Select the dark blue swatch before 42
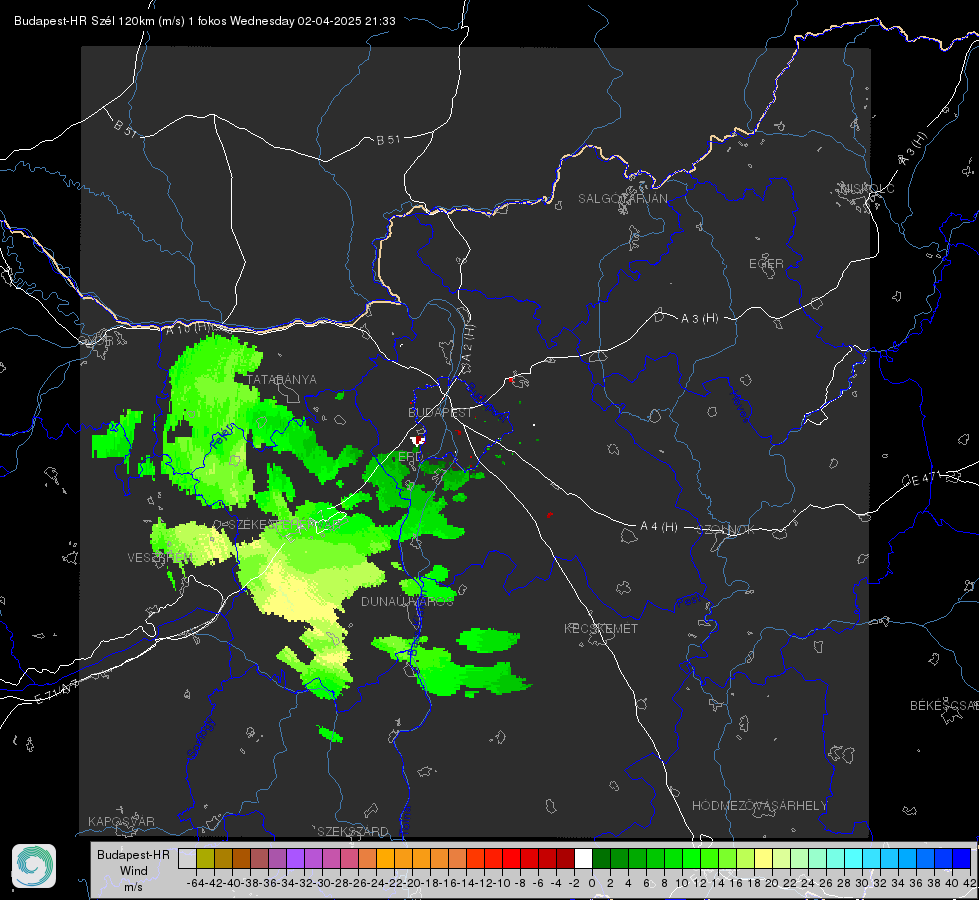The image size is (979, 900). (x=962, y=858)
